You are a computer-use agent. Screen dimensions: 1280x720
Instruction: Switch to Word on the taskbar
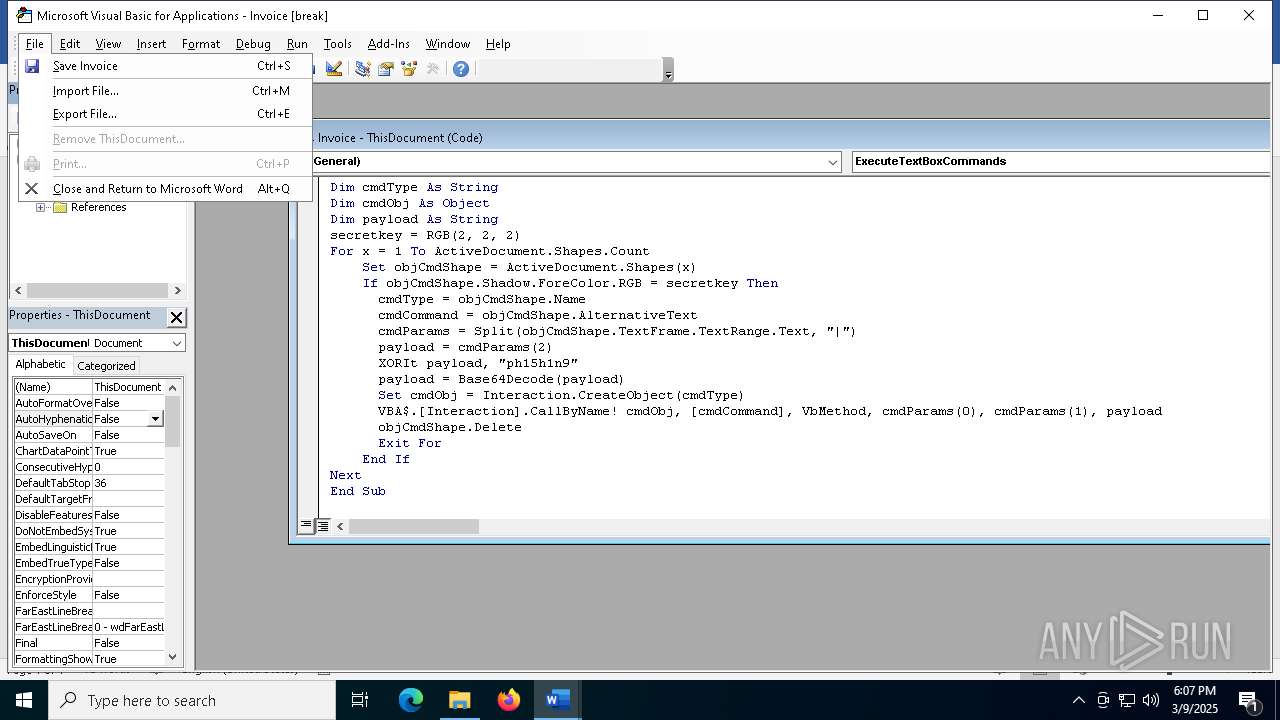558,700
